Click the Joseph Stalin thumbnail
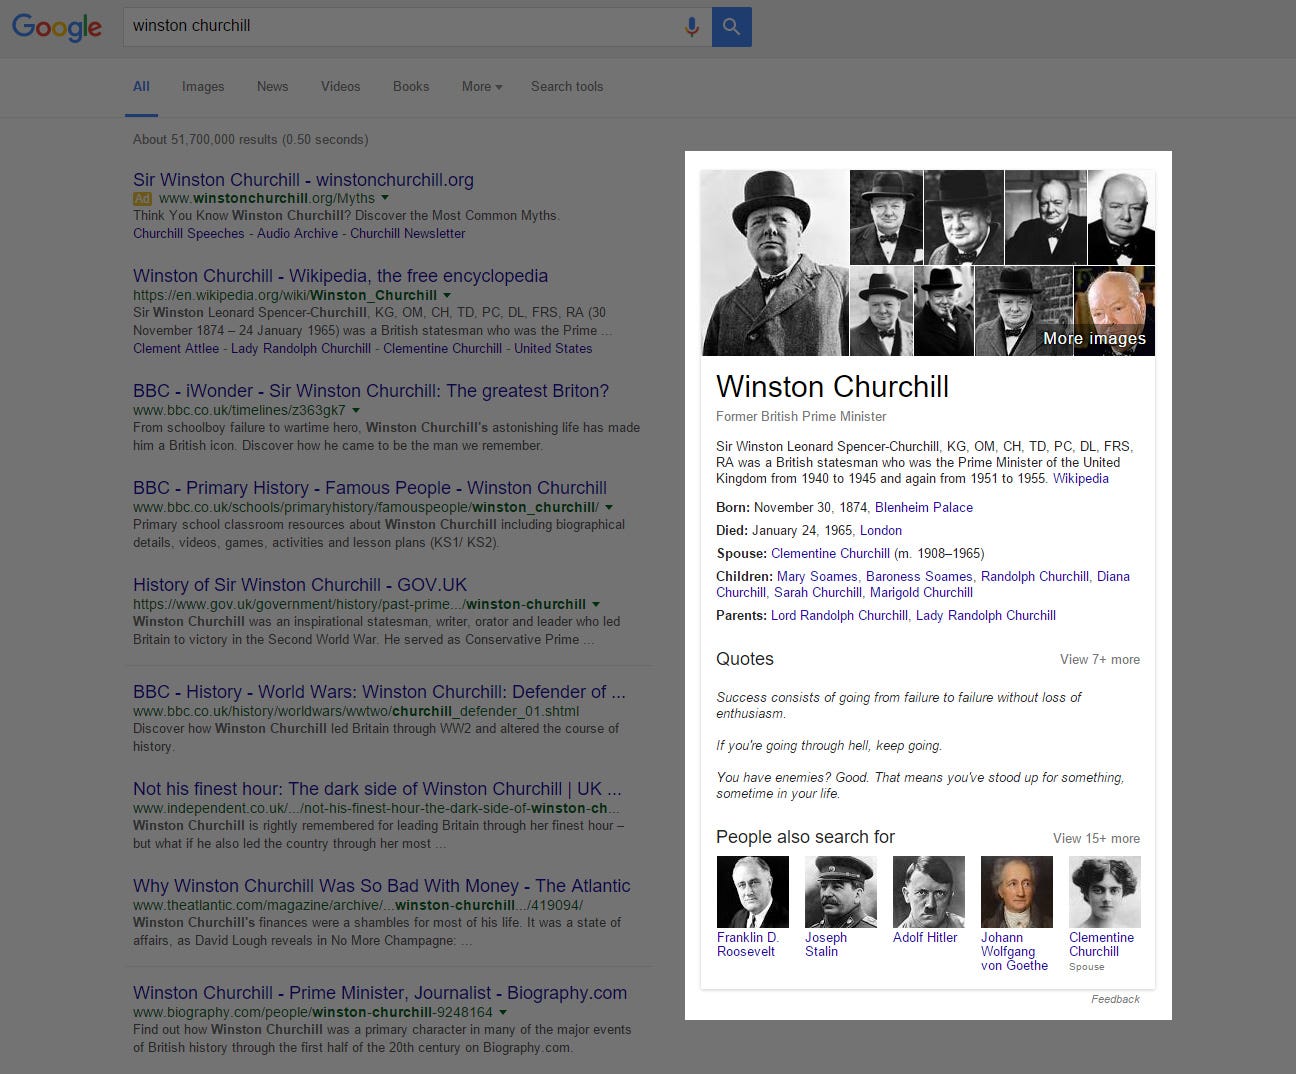 point(841,892)
